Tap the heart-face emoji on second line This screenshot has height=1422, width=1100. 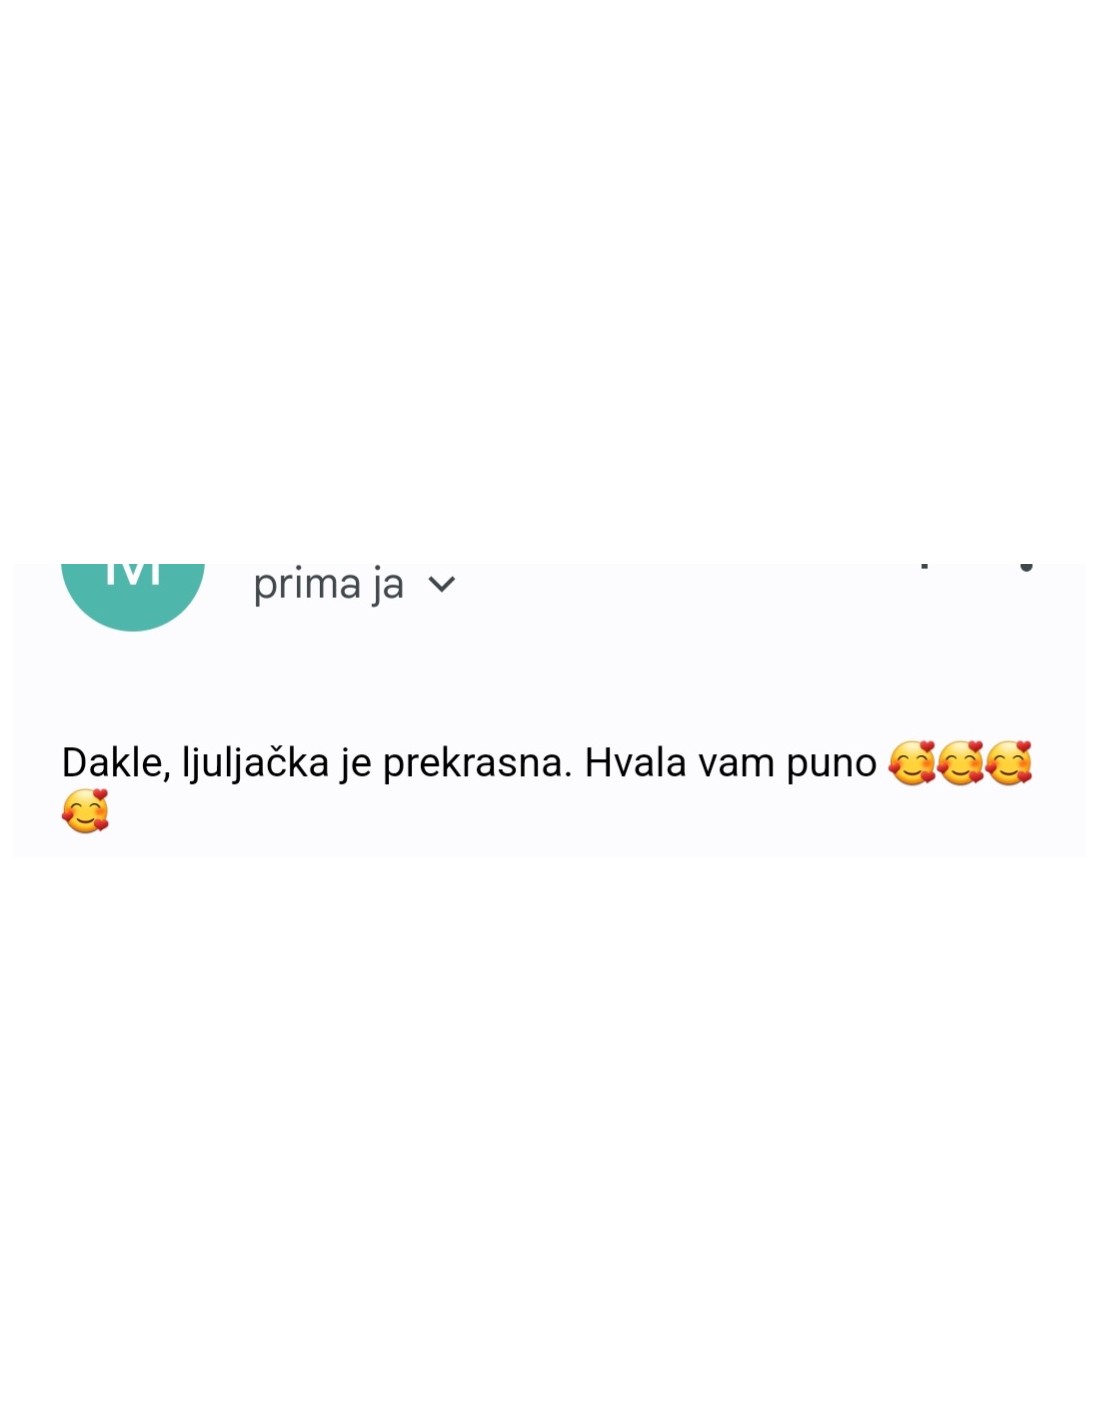[85, 811]
